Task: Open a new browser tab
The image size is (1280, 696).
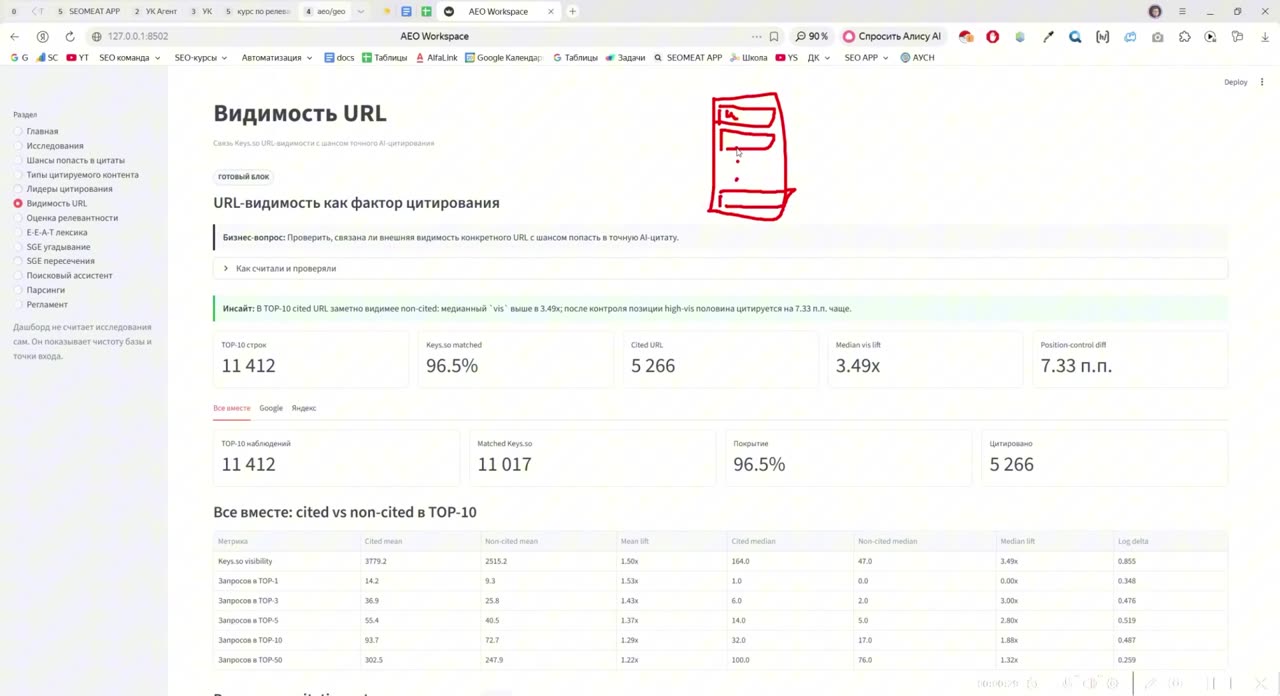Action: [x=572, y=11]
